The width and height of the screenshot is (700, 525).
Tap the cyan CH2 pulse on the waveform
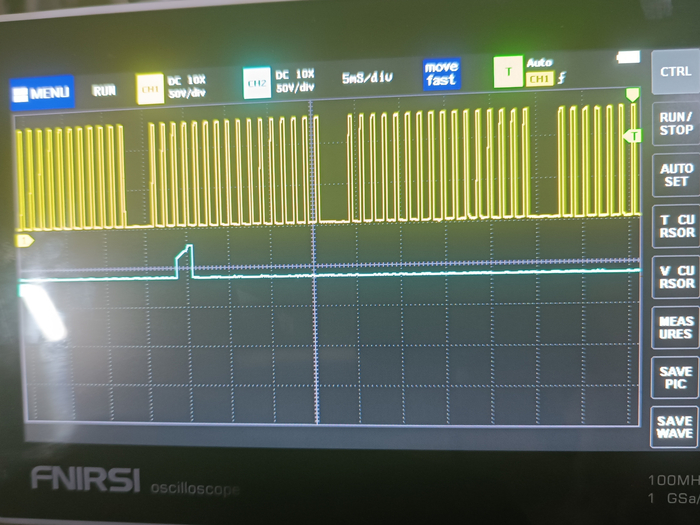(184, 261)
